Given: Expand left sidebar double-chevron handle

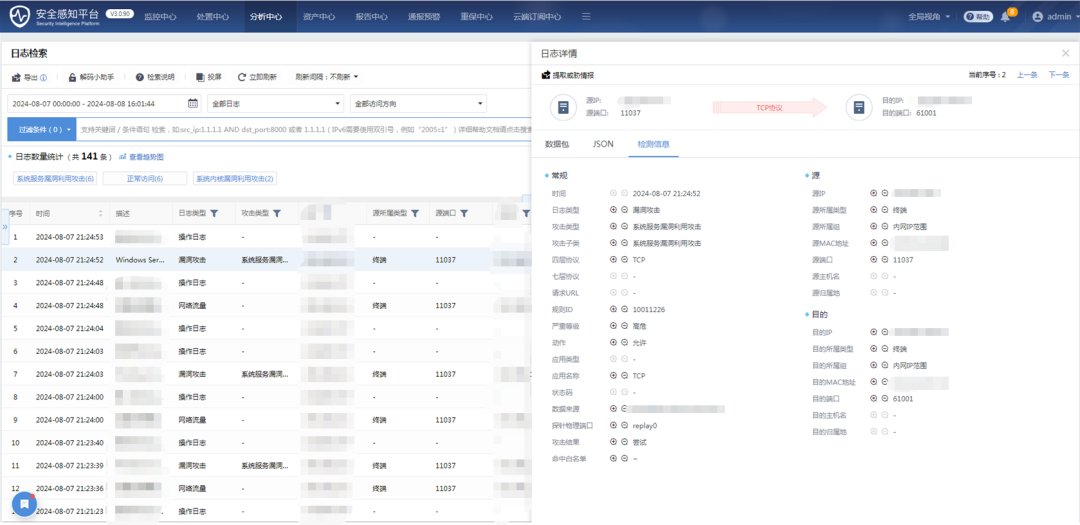Looking at the screenshot, I should coord(4,227).
